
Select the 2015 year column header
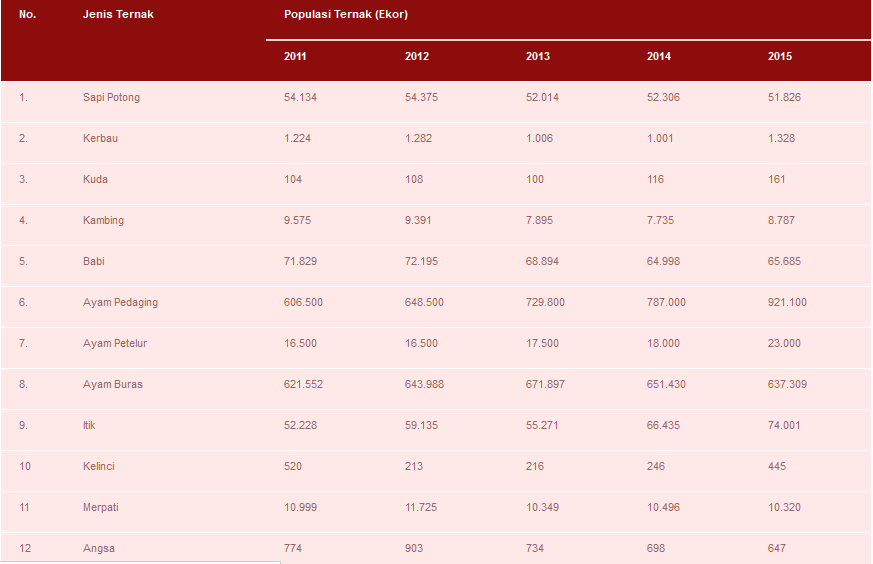click(779, 56)
